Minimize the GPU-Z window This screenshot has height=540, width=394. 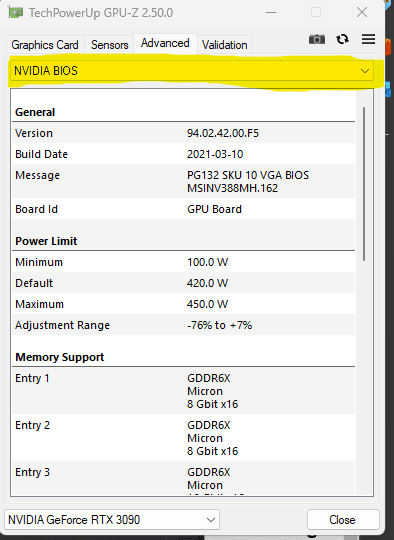(271, 12)
